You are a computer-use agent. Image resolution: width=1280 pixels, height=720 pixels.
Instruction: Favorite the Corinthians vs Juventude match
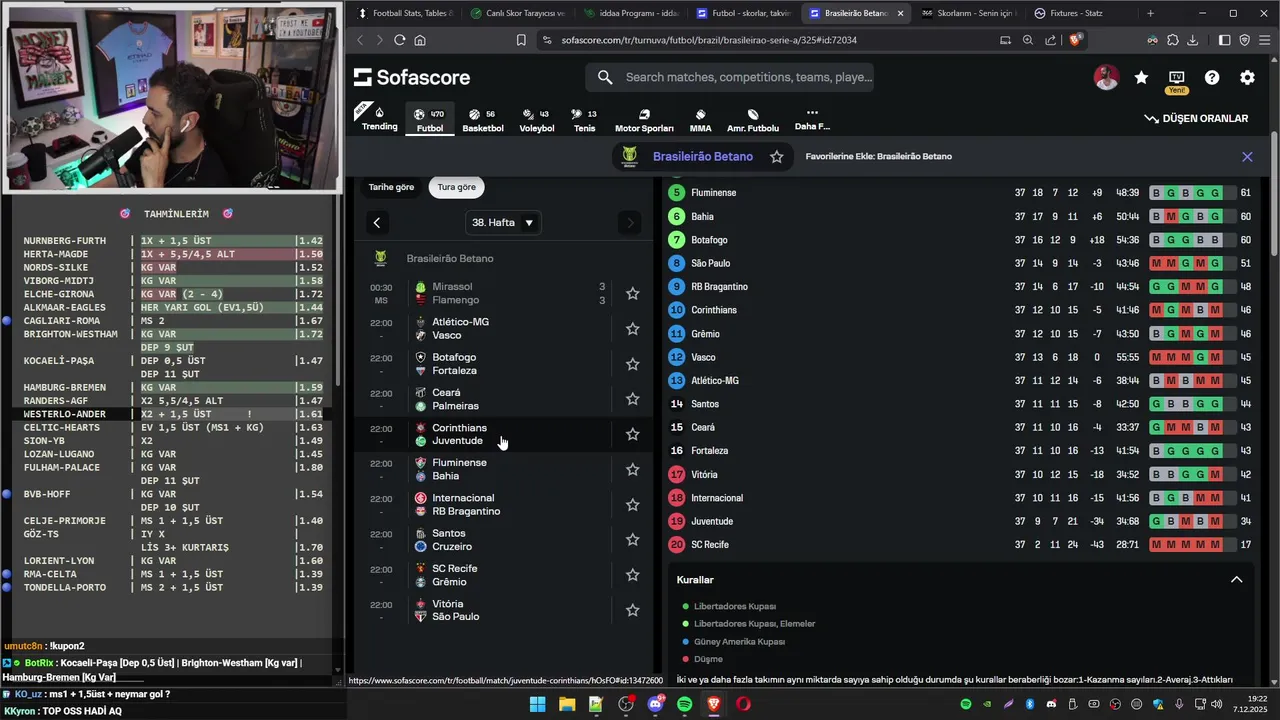632,434
